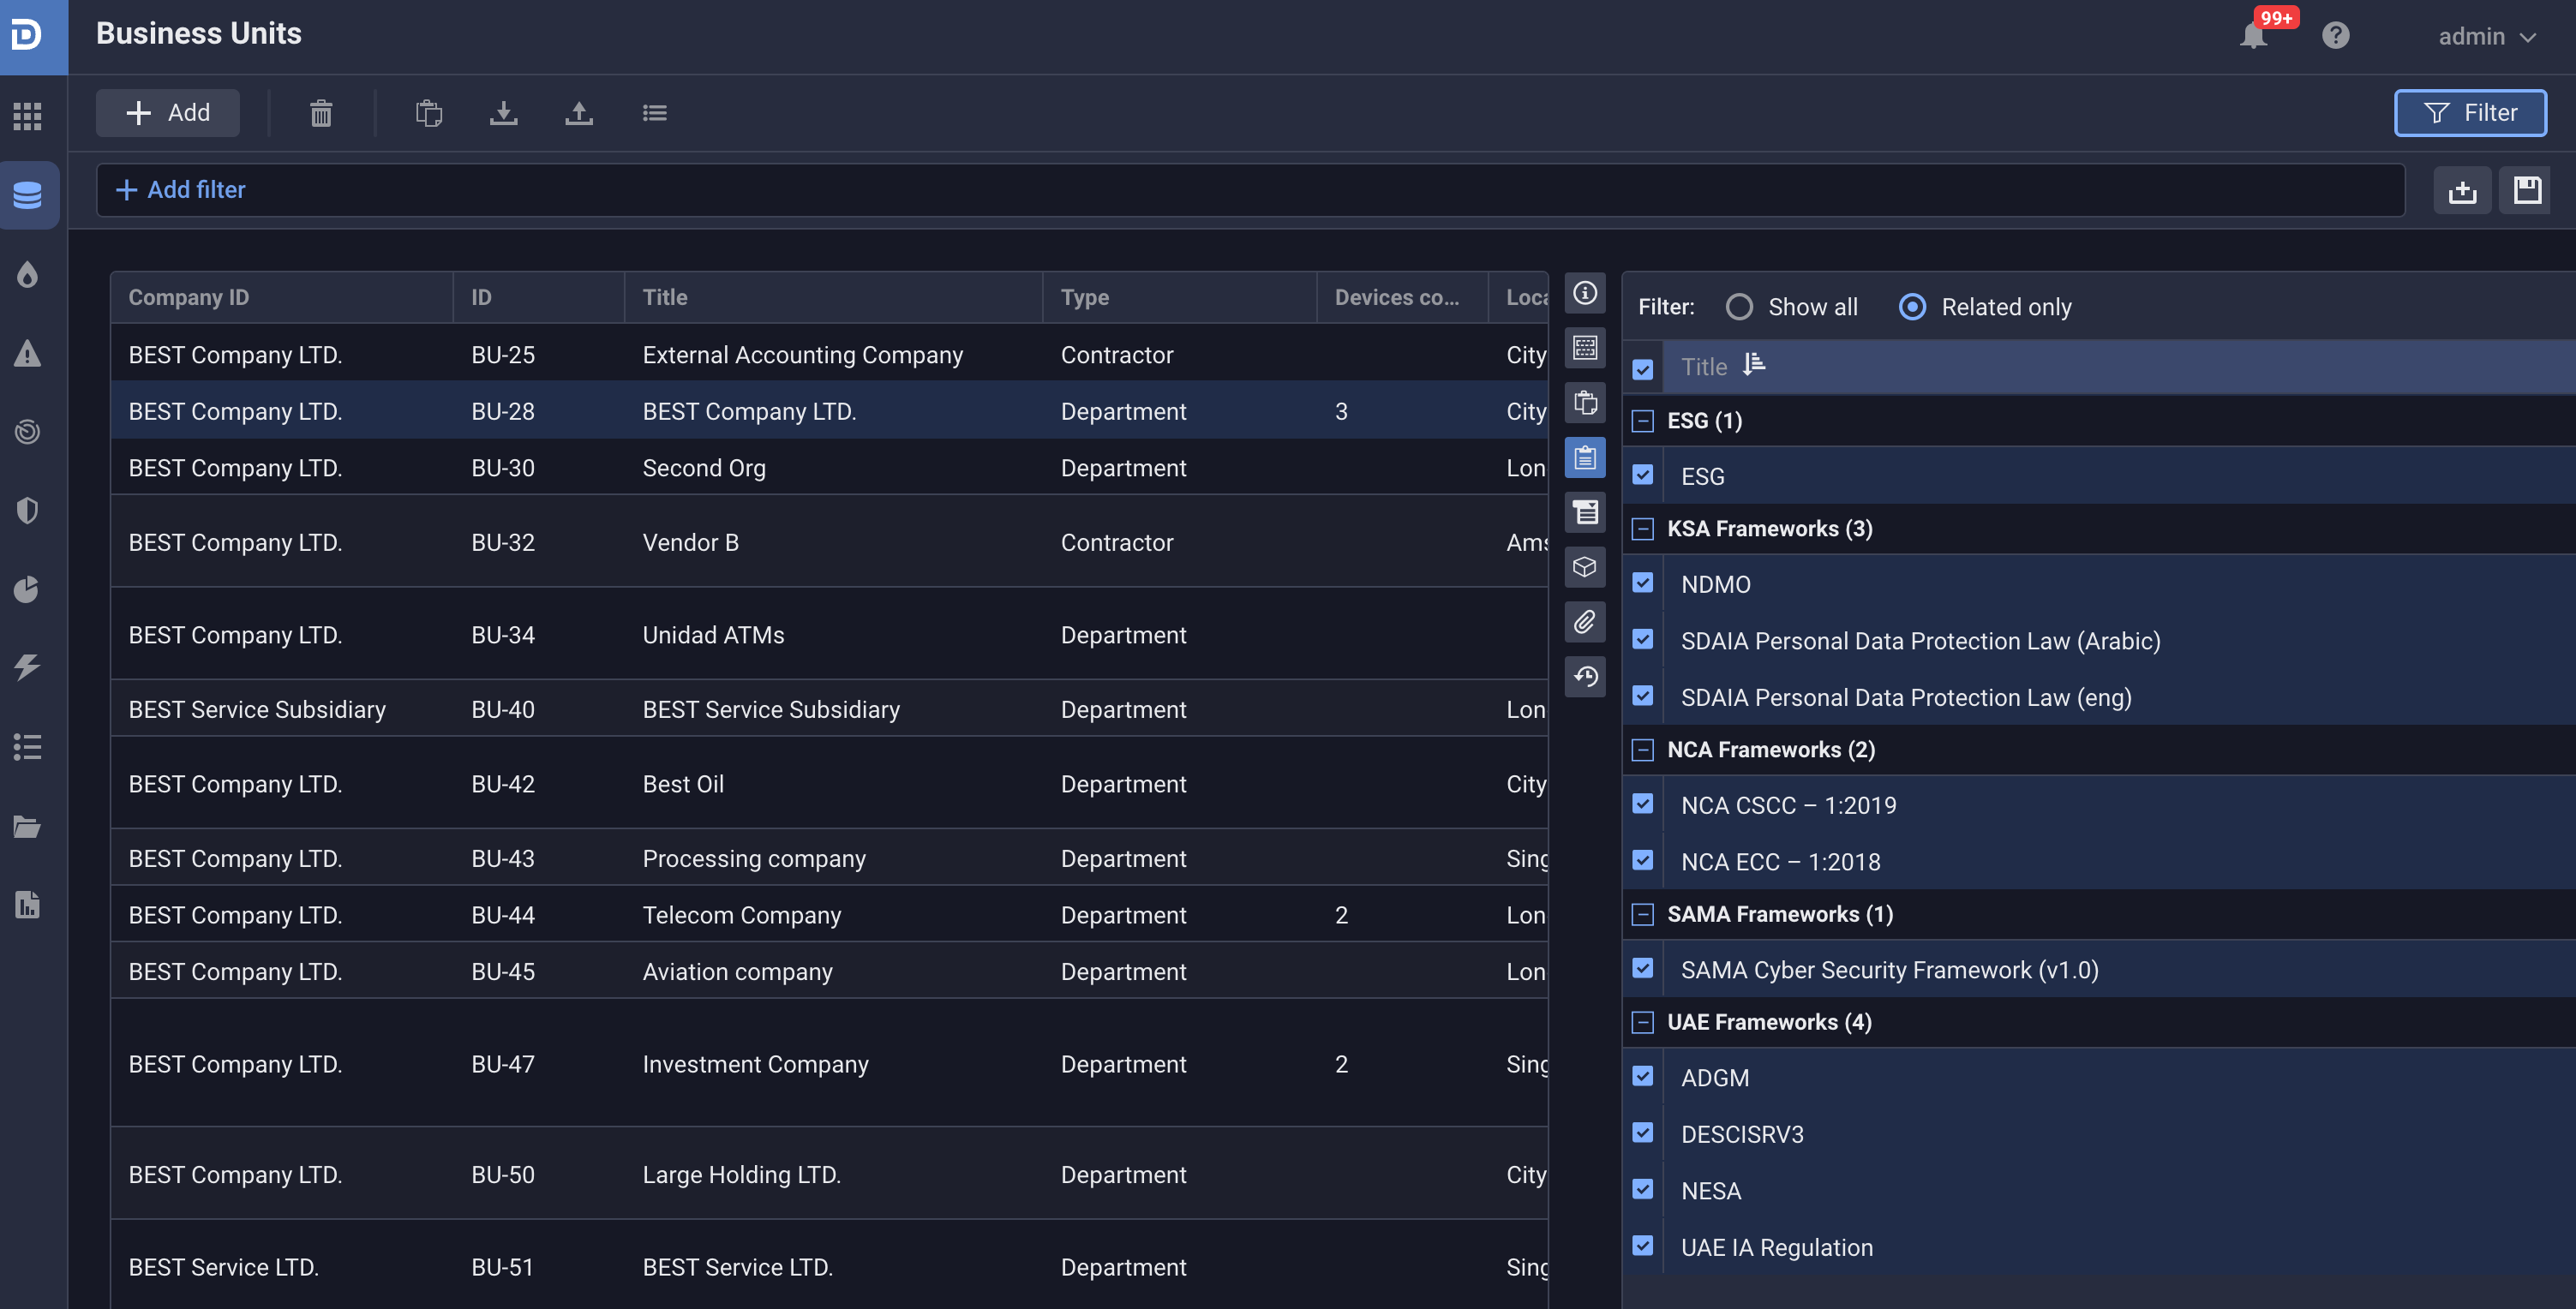Click the notification bell icon

2253,36
